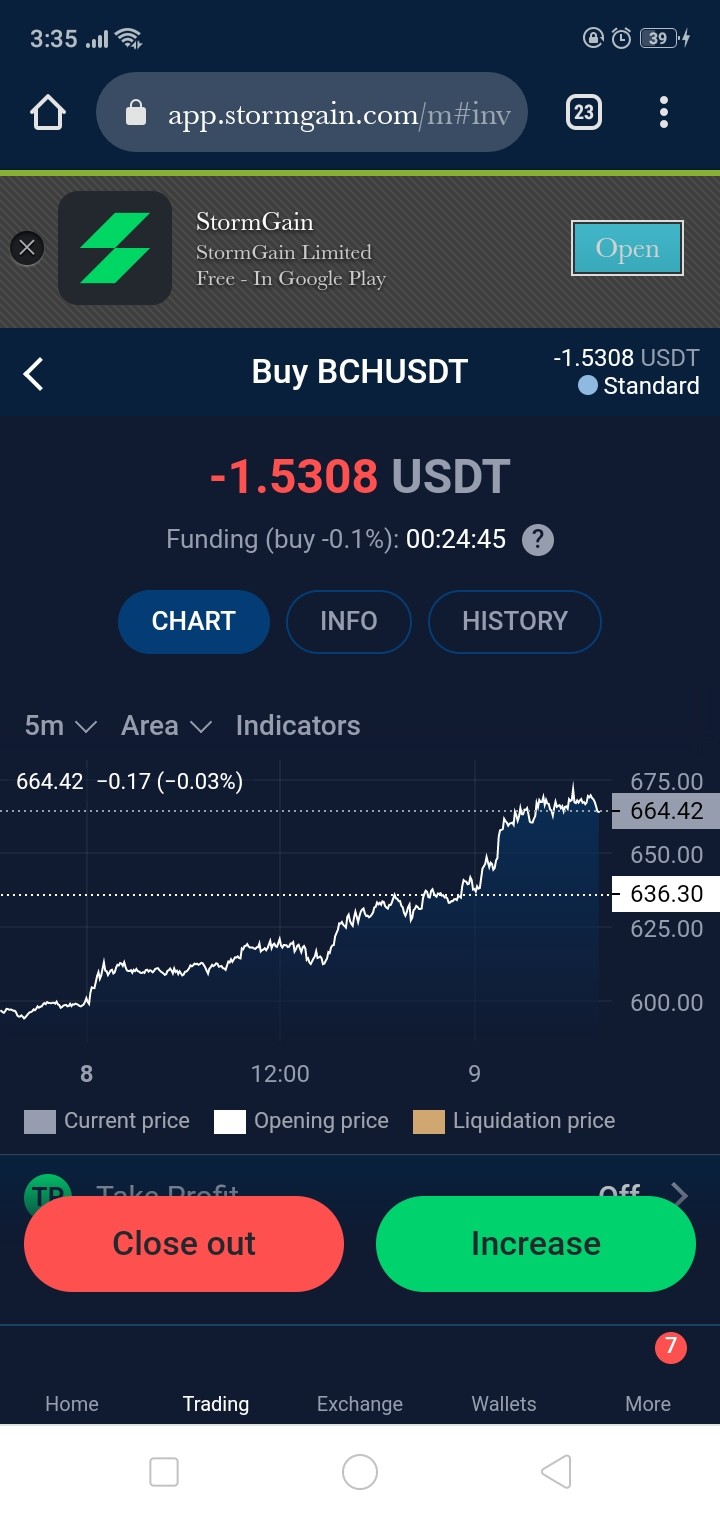Tap the StormGain green logo icon
Screen dimensions: 720x1520
(115, 248)
